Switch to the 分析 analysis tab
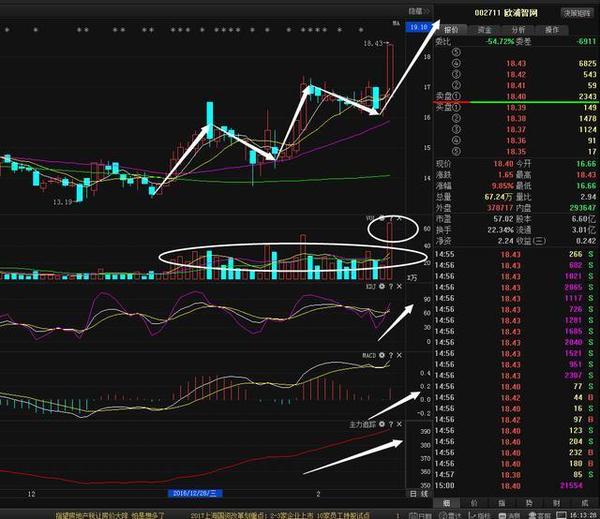 point(518,29)
